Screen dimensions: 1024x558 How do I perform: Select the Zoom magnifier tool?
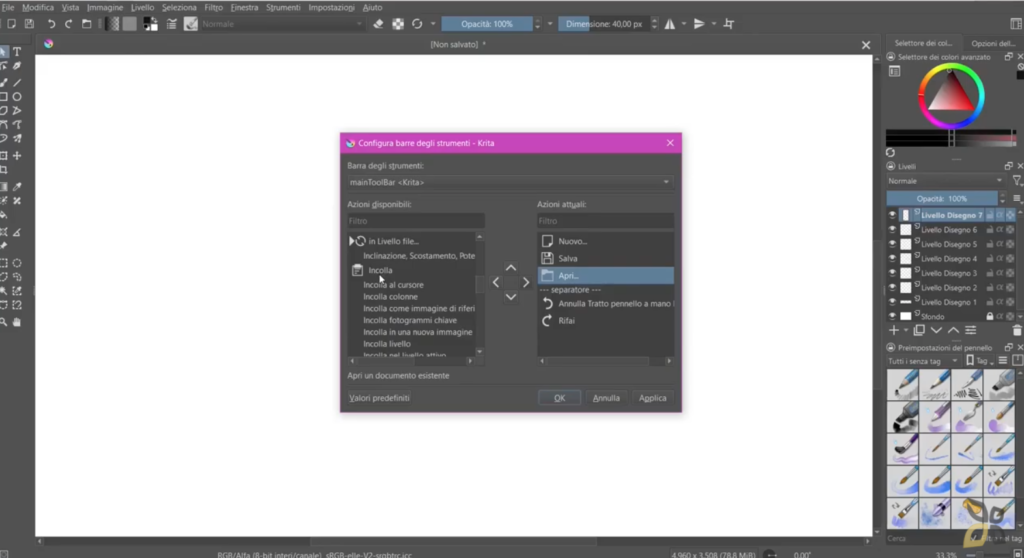tap(4, 322)
